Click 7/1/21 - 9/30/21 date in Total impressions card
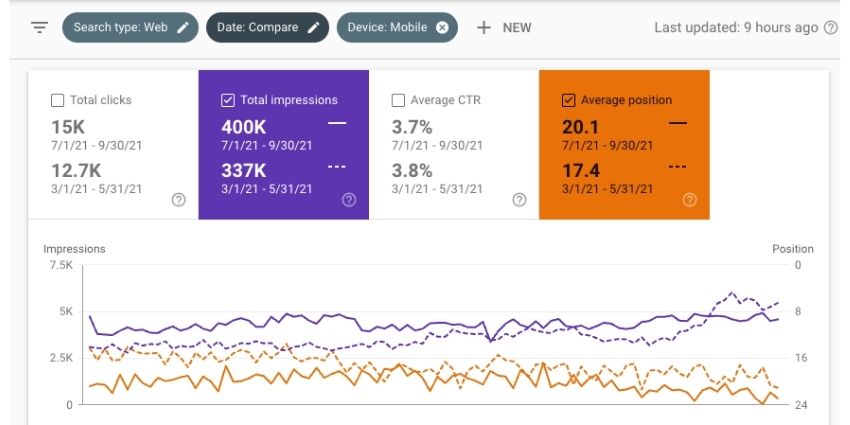Viewport: 850px width, 425px height. click(x=267, y=146)
